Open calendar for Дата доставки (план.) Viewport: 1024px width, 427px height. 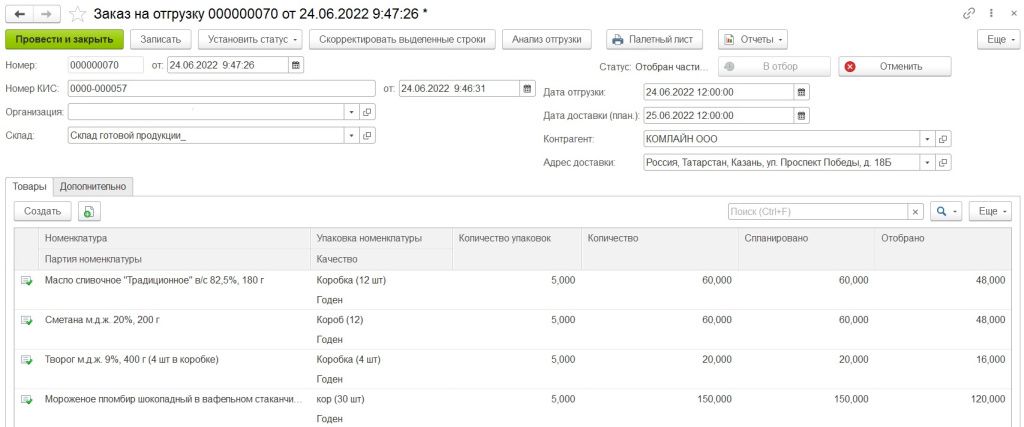pyautogui.click(x=801, y=116)
